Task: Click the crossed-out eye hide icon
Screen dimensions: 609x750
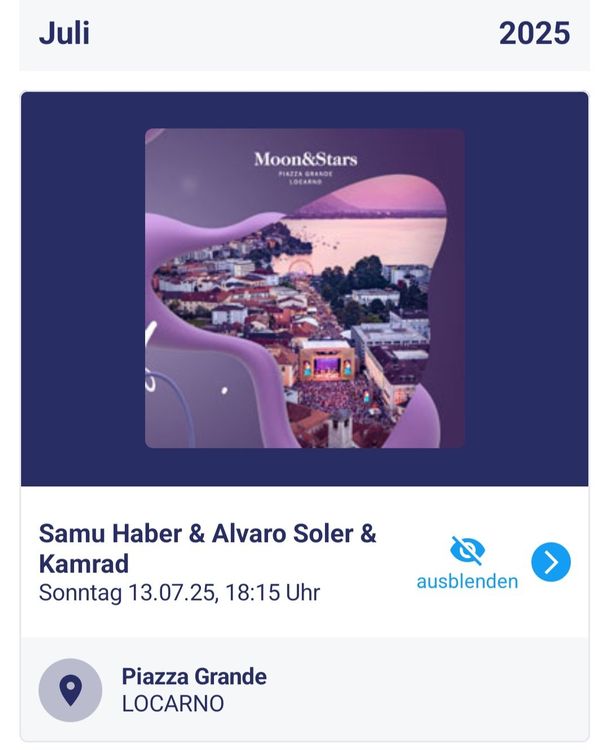Action: (467, 551)
